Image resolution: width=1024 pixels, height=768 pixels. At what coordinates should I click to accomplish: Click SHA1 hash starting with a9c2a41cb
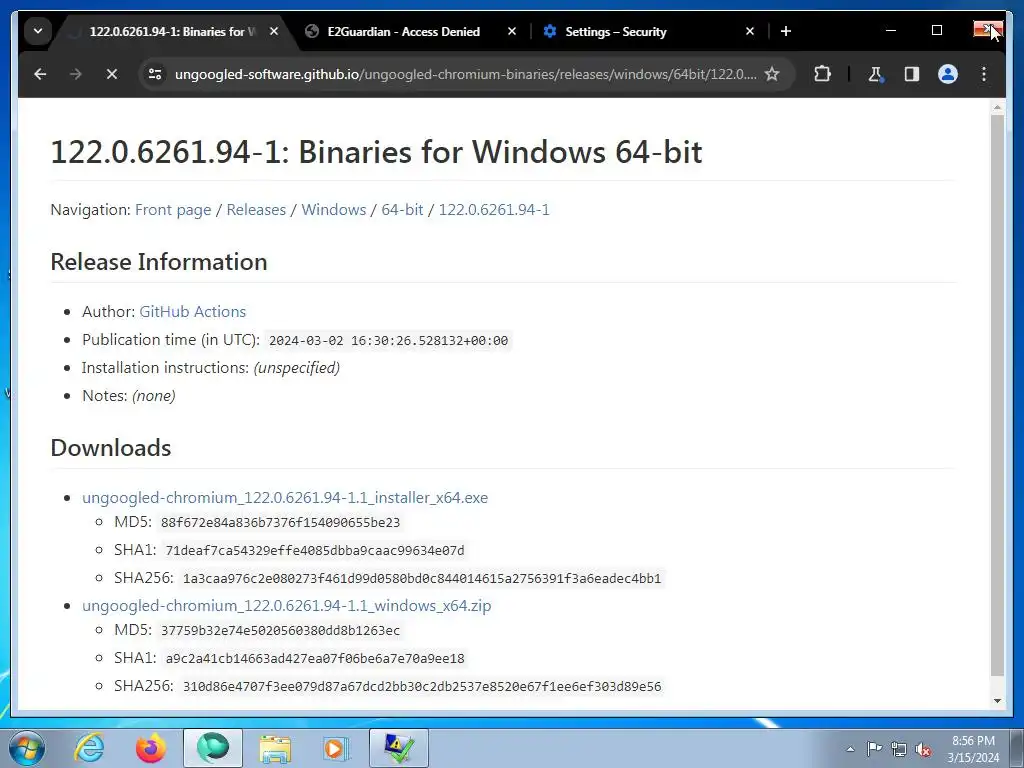click(315, 659)
